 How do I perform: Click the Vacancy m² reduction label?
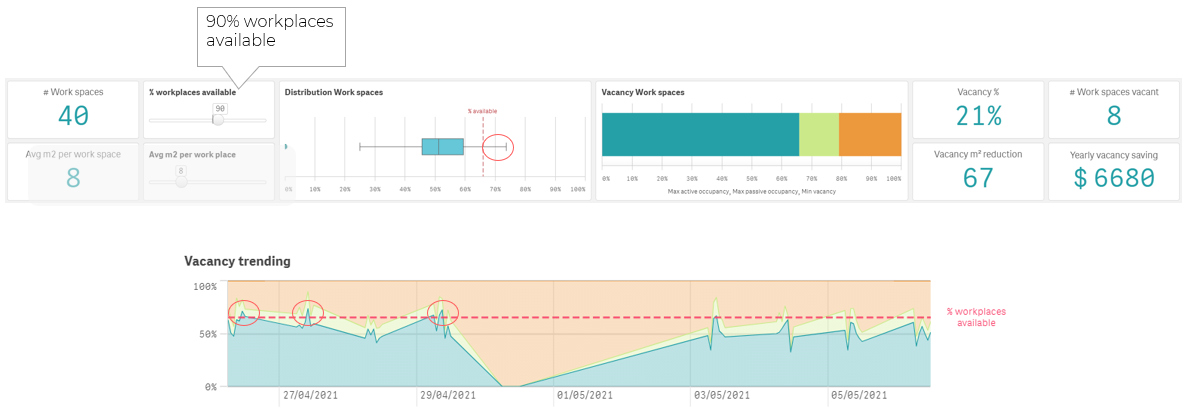[978, 154]
